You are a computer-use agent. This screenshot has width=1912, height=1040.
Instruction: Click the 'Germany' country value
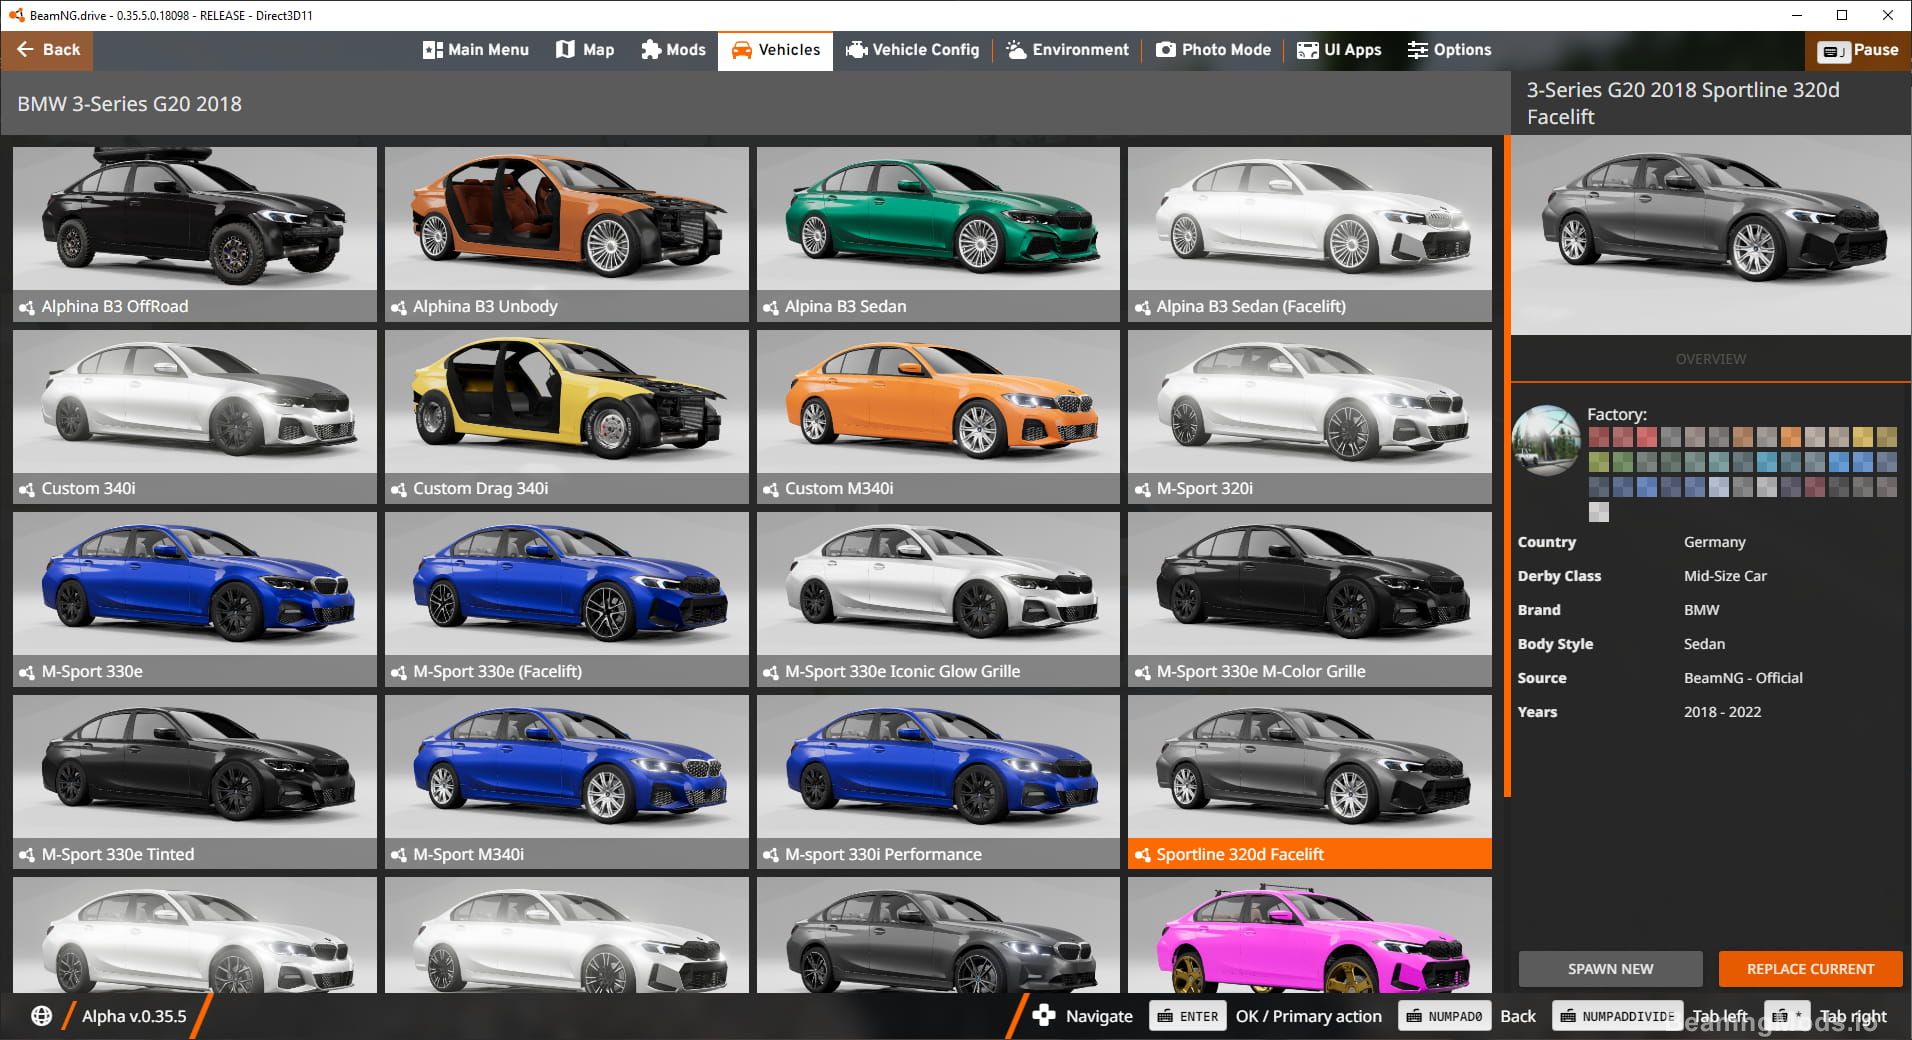pos(1714,542)
